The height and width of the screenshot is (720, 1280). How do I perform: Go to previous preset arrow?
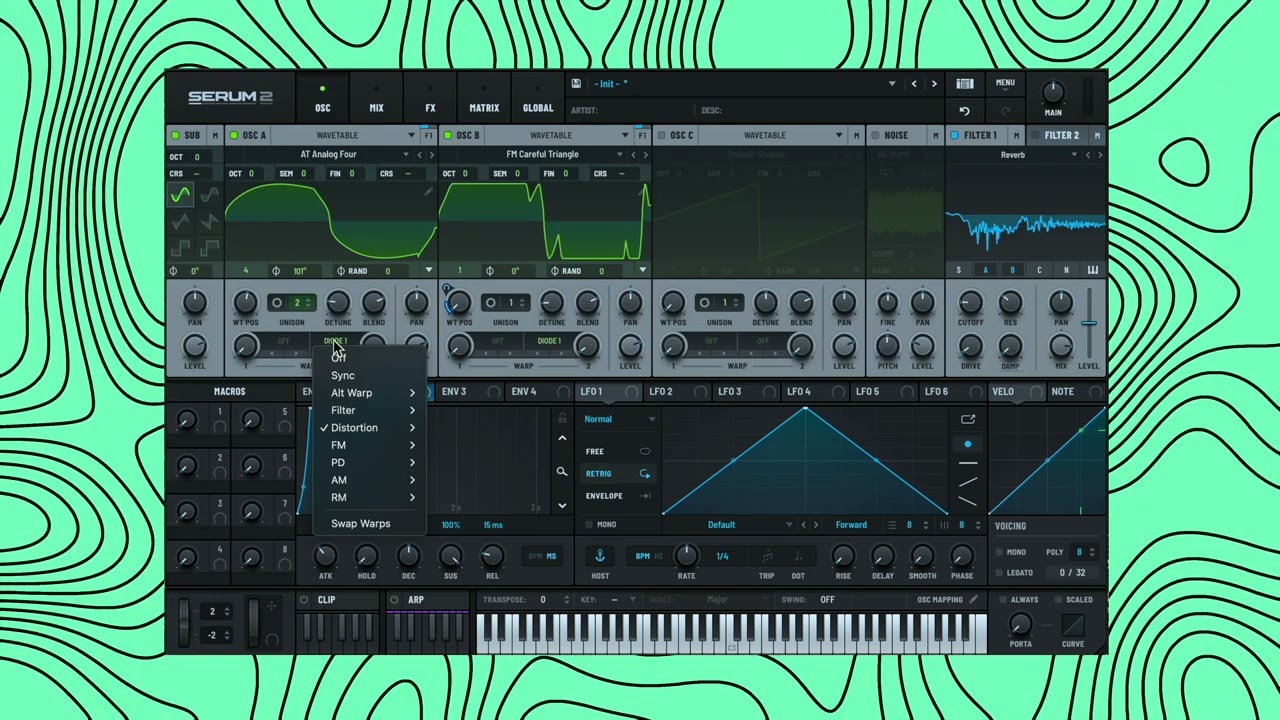(914, 84)
